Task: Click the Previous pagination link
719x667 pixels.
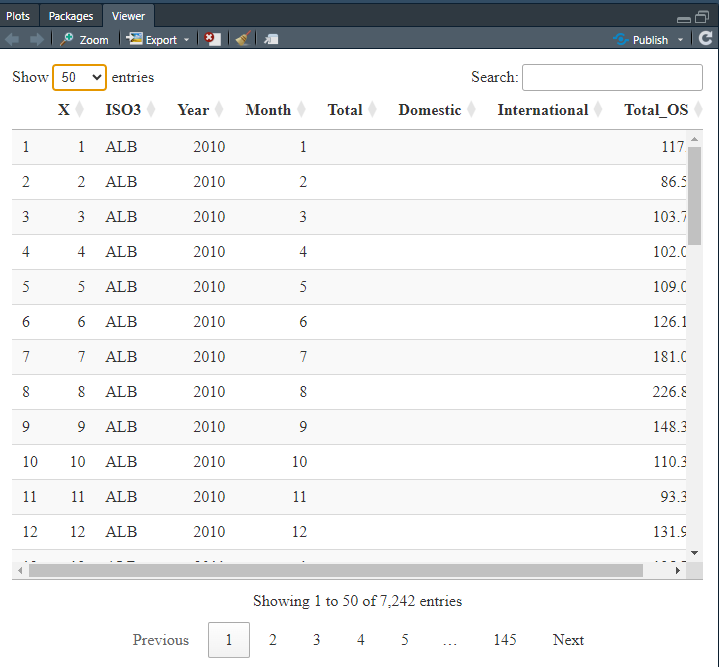Action: point(160,640)
